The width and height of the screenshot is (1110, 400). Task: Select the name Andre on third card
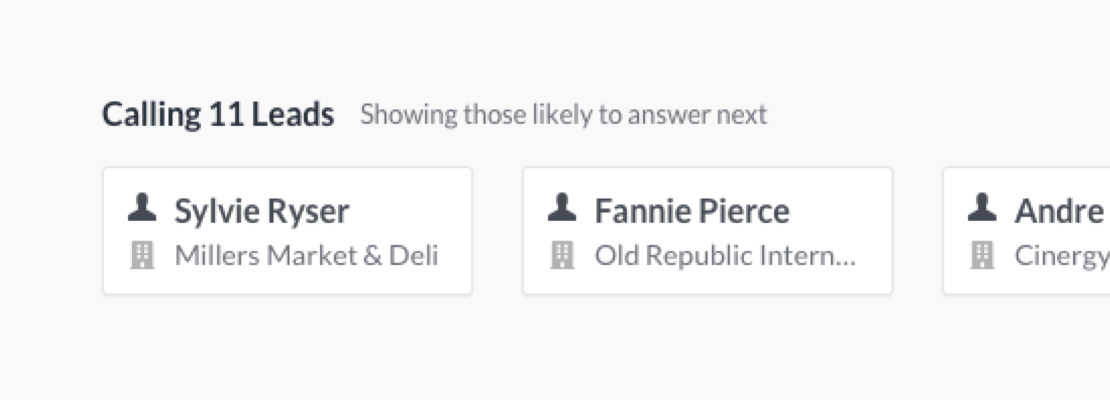[x=1059, y=211]
